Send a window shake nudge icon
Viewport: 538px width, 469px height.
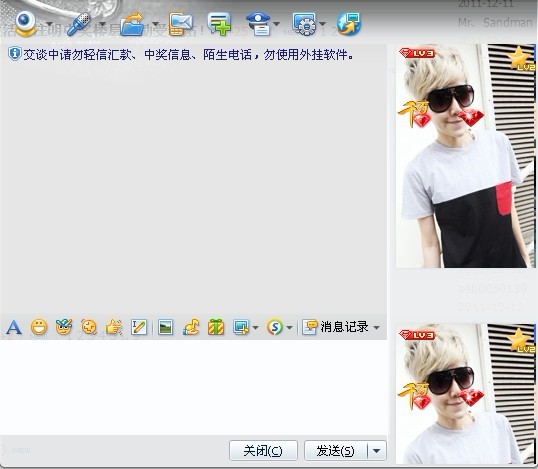pyautogui.click(x=89, y=327)
